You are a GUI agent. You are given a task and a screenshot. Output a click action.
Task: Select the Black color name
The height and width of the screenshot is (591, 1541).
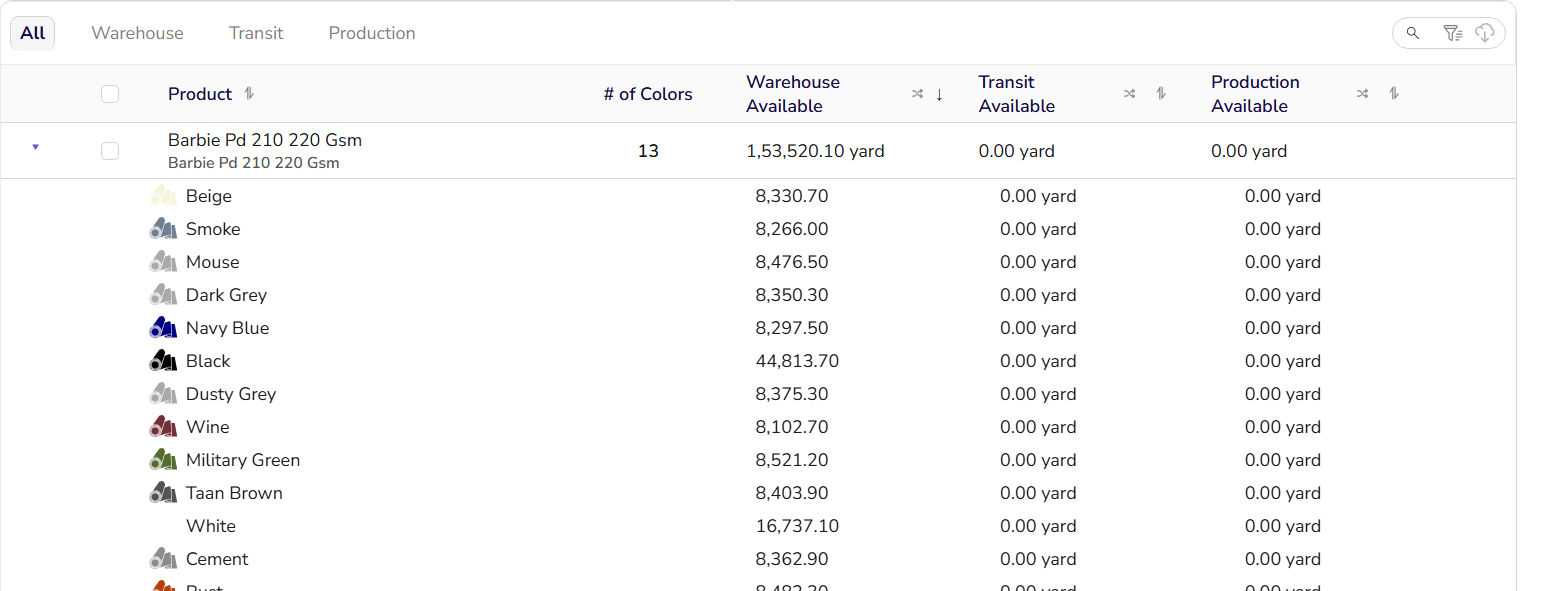pos(208,361)
